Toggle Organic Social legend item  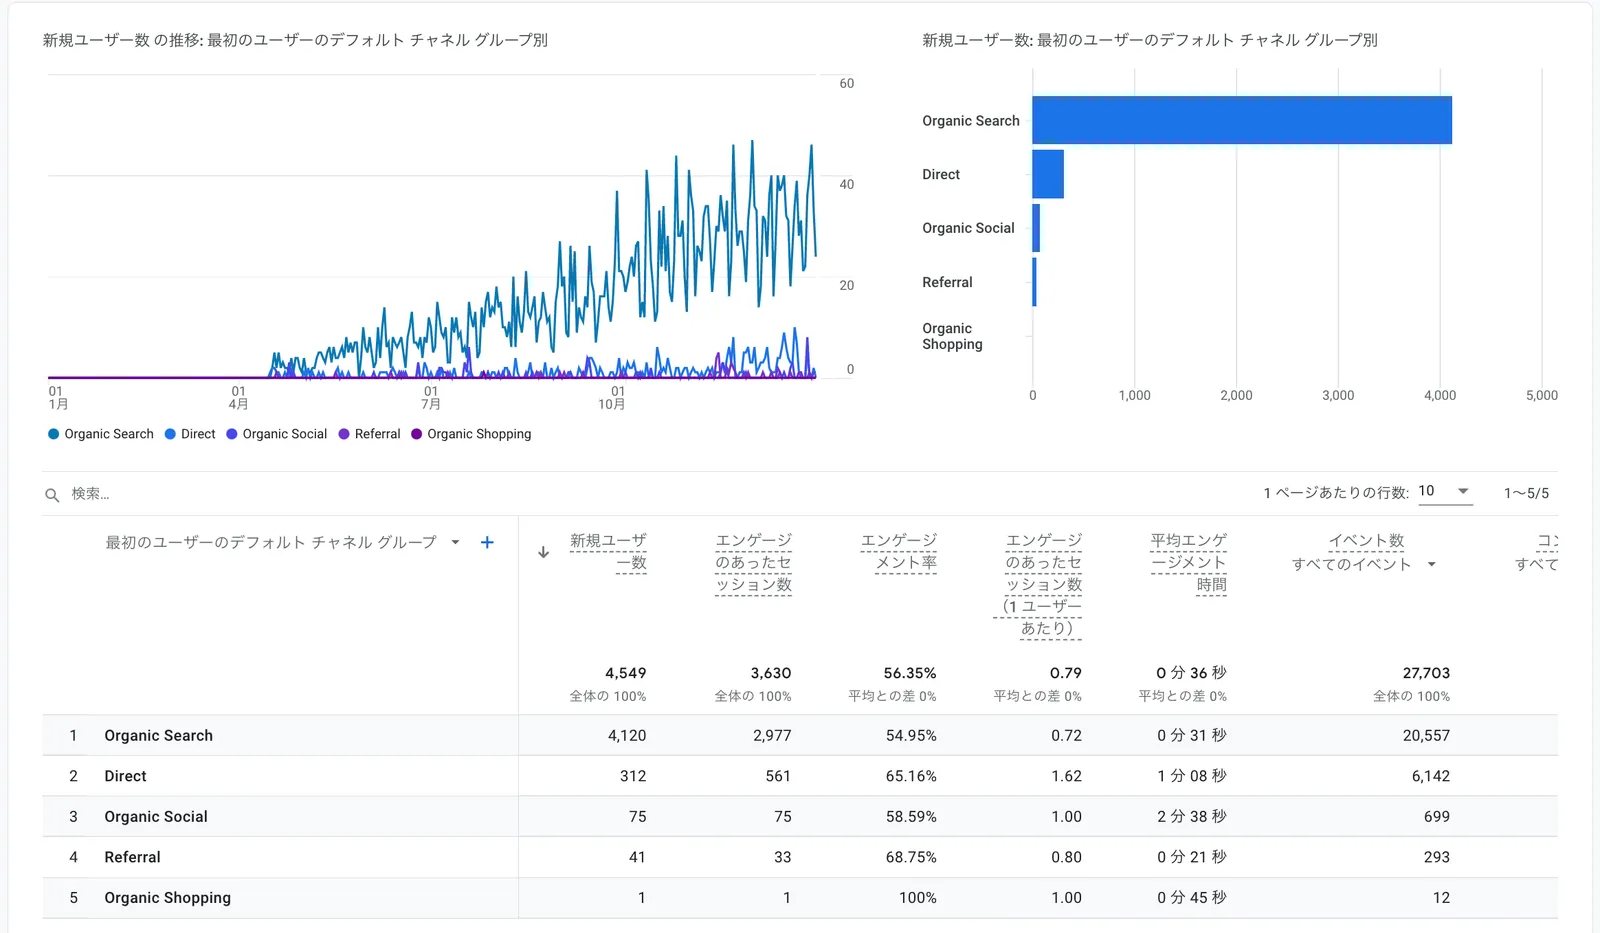(276, 434)
